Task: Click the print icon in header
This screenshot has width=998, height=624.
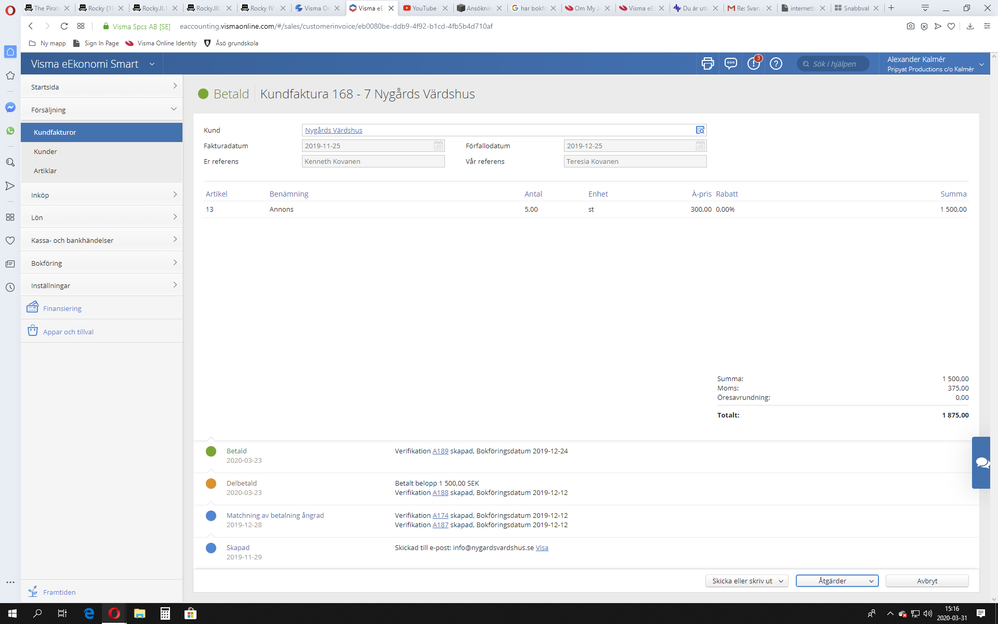Action: [707, 64]
